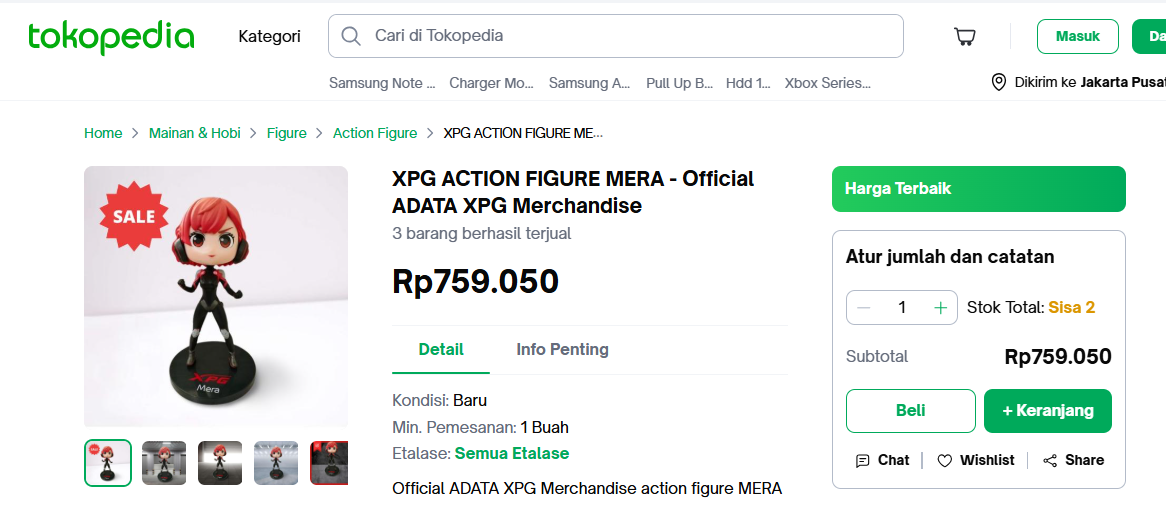Click the Tokopedia logo
This screenshot has width=1166, height=516.
coord(111,37)
